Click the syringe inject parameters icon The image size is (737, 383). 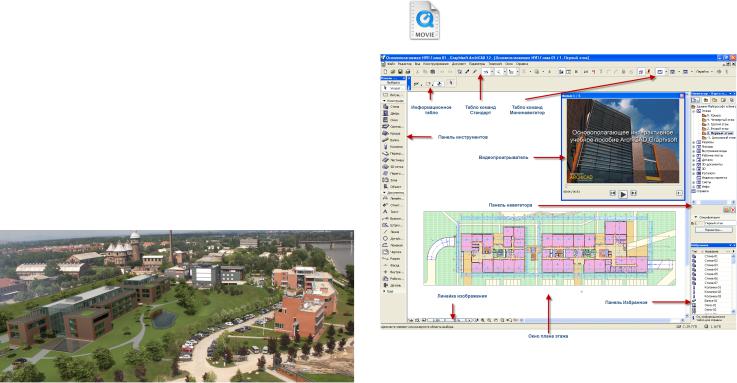pos(475,71)
